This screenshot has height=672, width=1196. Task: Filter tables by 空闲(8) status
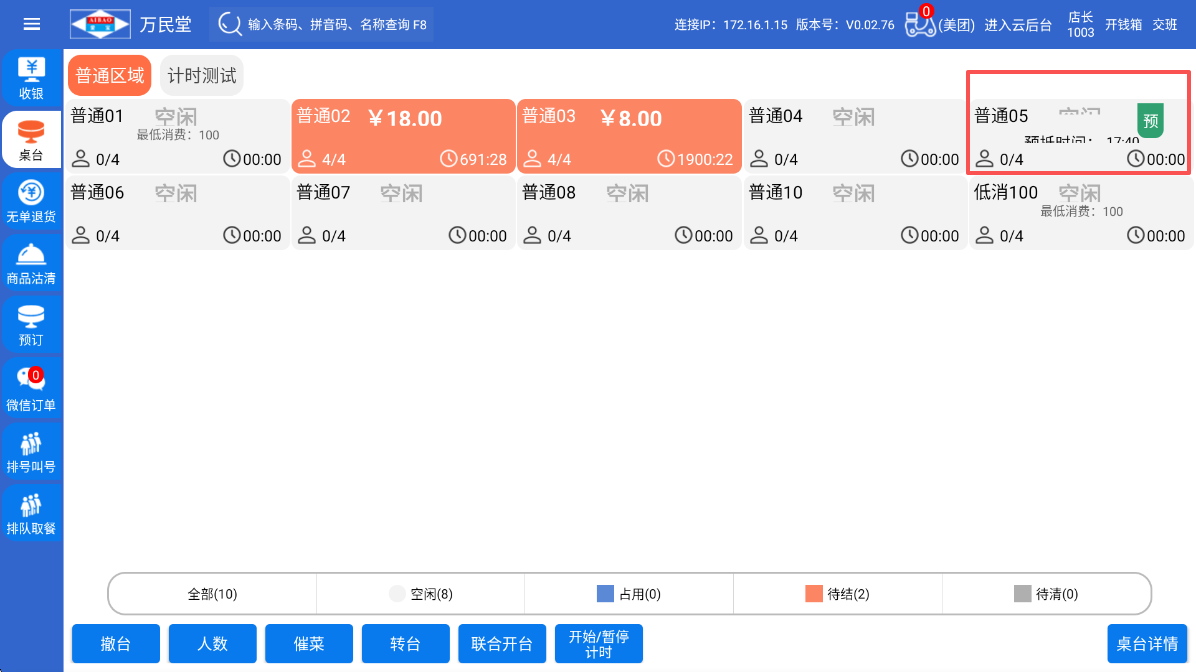click(x=420, y=594)
